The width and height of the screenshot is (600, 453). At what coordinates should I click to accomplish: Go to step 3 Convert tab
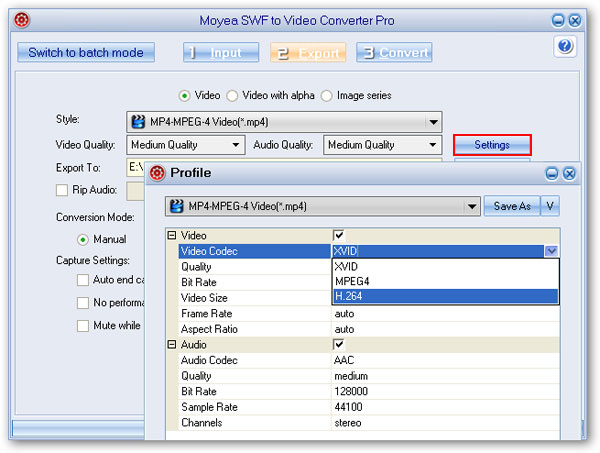pos(394,52)
